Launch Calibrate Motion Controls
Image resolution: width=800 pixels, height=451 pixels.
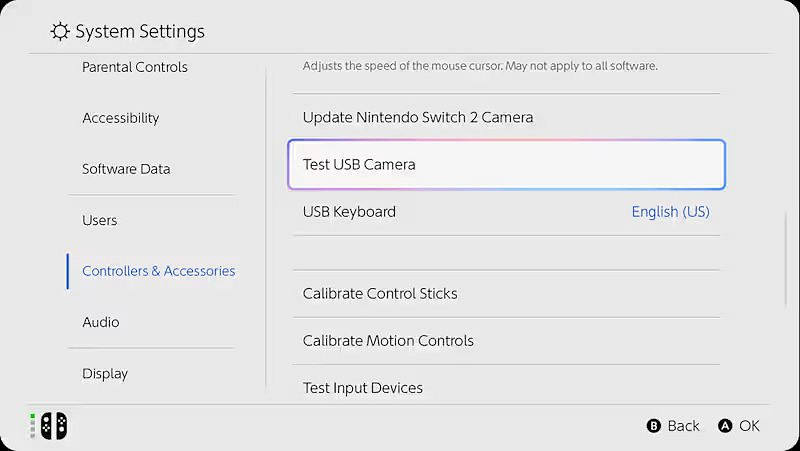(388, 341)
